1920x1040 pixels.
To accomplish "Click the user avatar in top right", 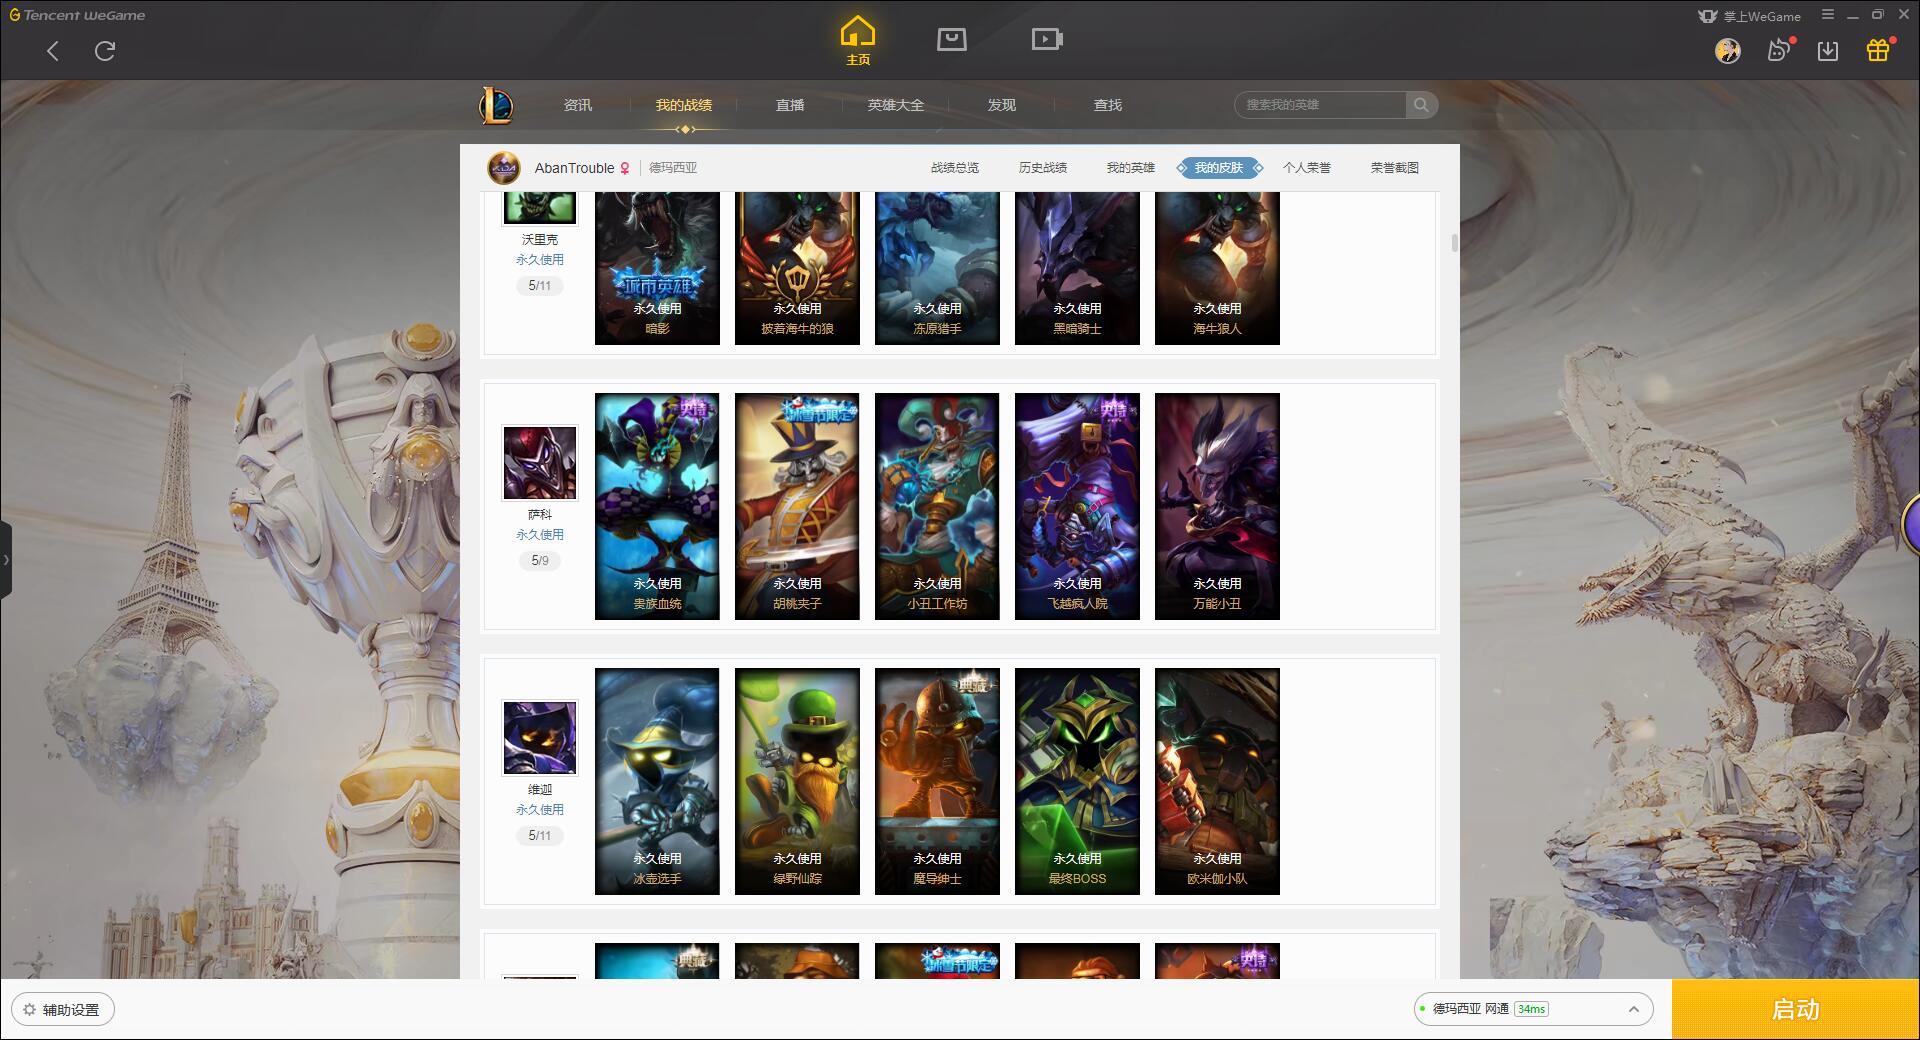I will (1728, 50).
